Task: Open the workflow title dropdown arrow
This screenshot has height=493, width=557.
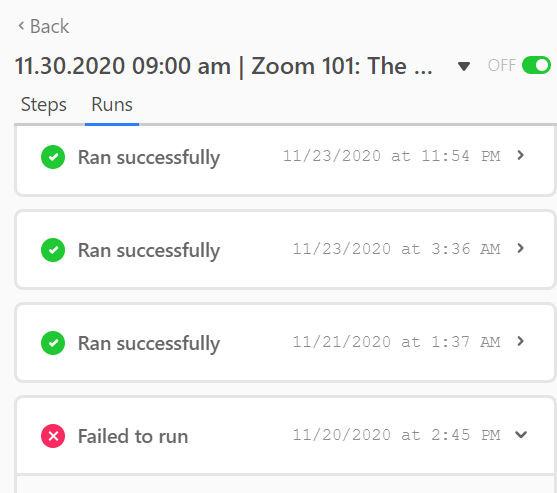Action: [464, 66]
